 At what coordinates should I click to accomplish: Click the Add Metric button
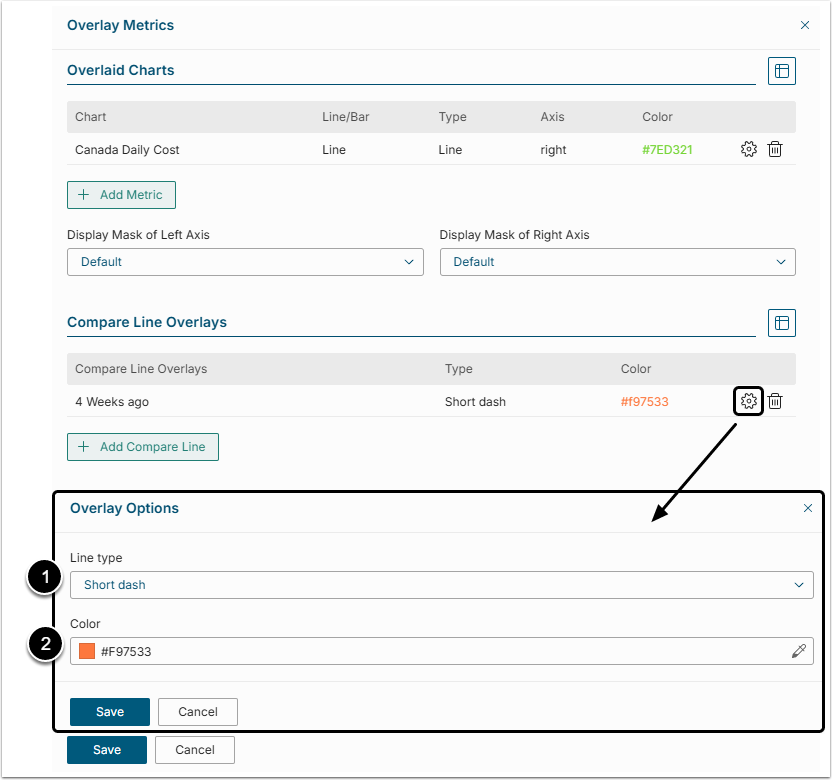121,195
